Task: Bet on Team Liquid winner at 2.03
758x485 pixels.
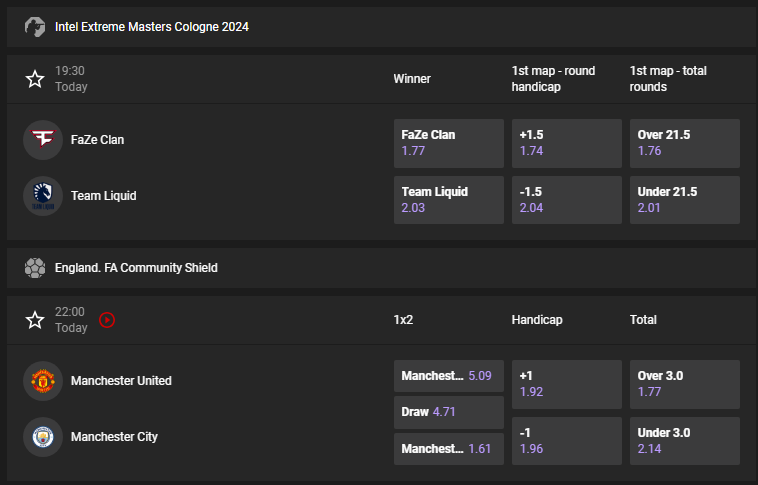Action: tap(448, 199)
